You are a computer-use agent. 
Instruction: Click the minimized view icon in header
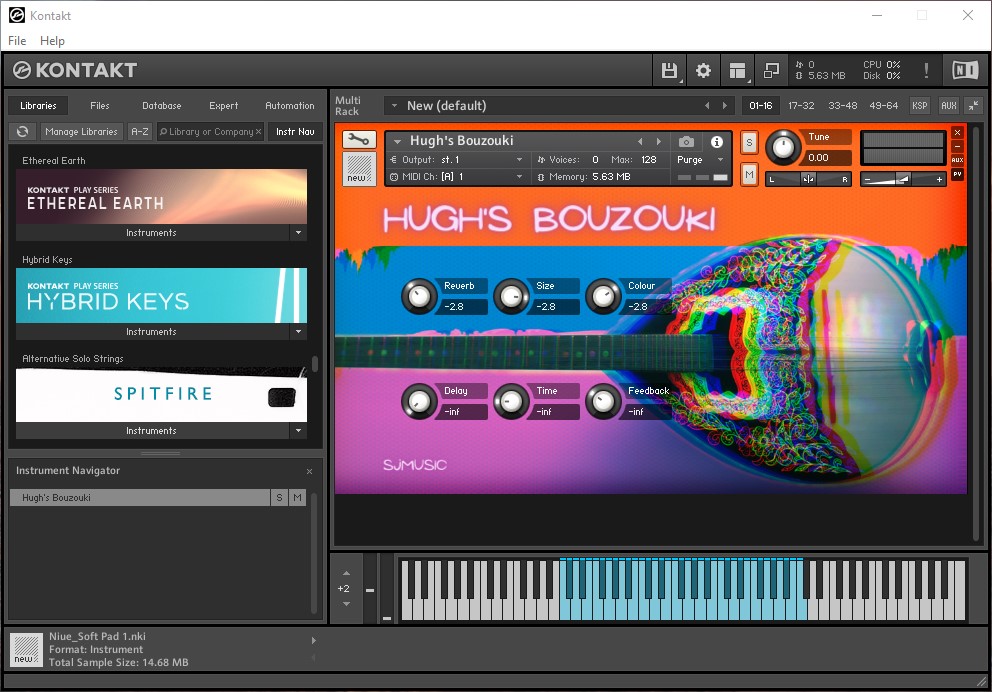(771, 70)
